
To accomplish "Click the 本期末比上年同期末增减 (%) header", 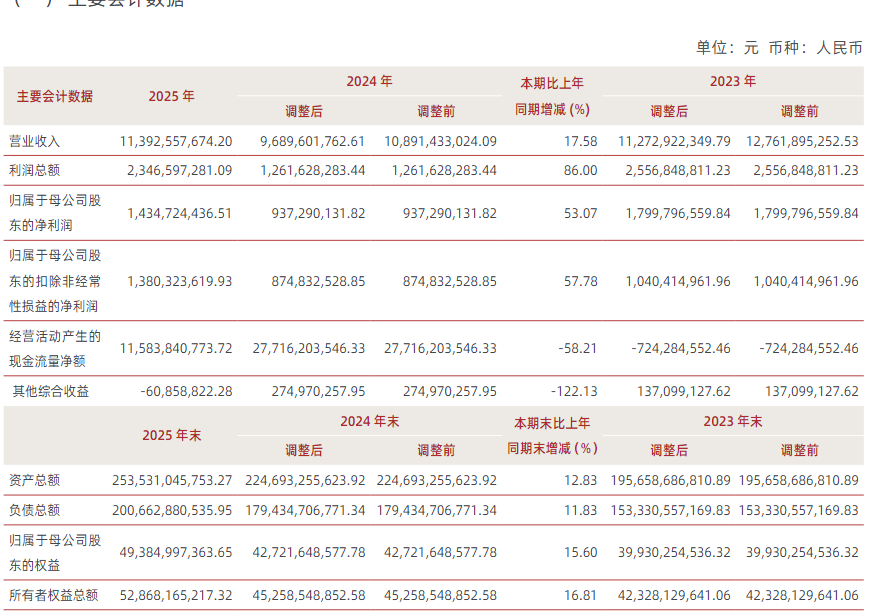I will 552,435.
